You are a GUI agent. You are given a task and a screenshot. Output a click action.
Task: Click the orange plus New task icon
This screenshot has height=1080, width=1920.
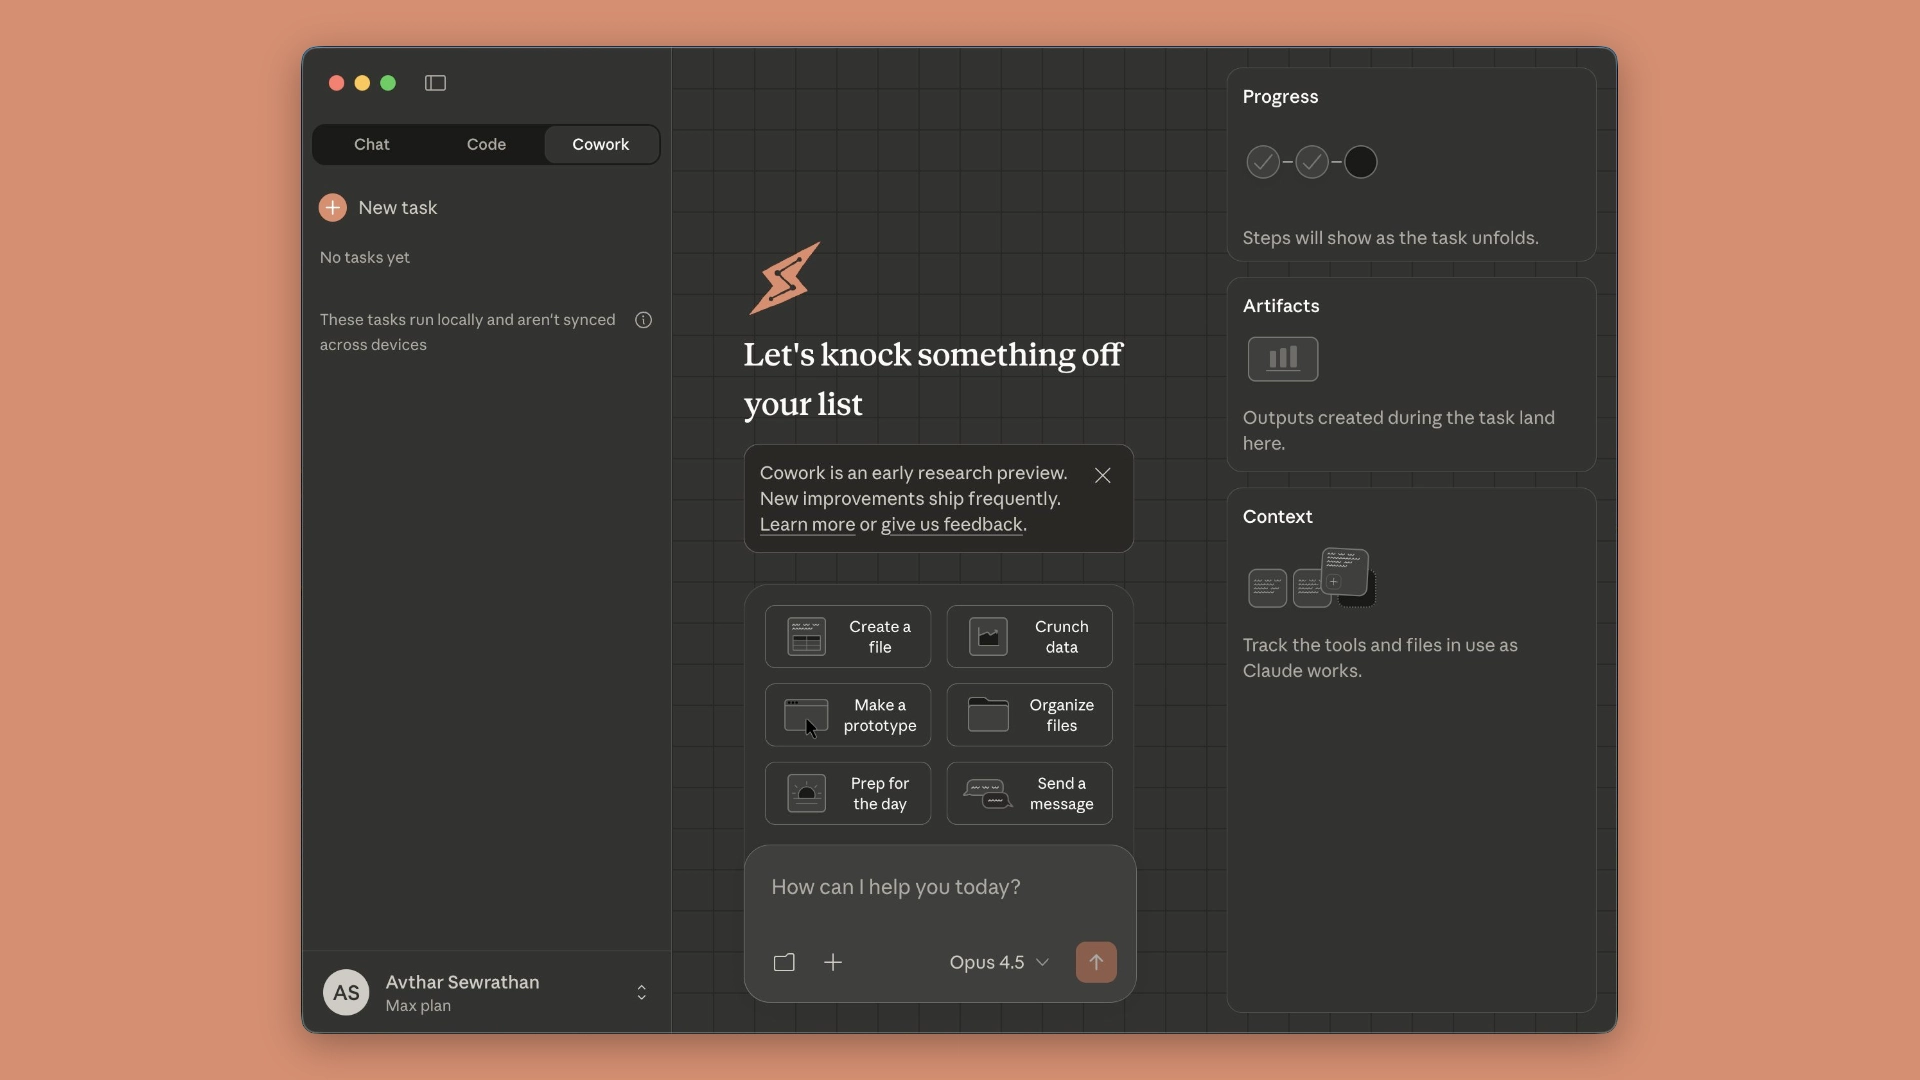(x=333, y=207)
